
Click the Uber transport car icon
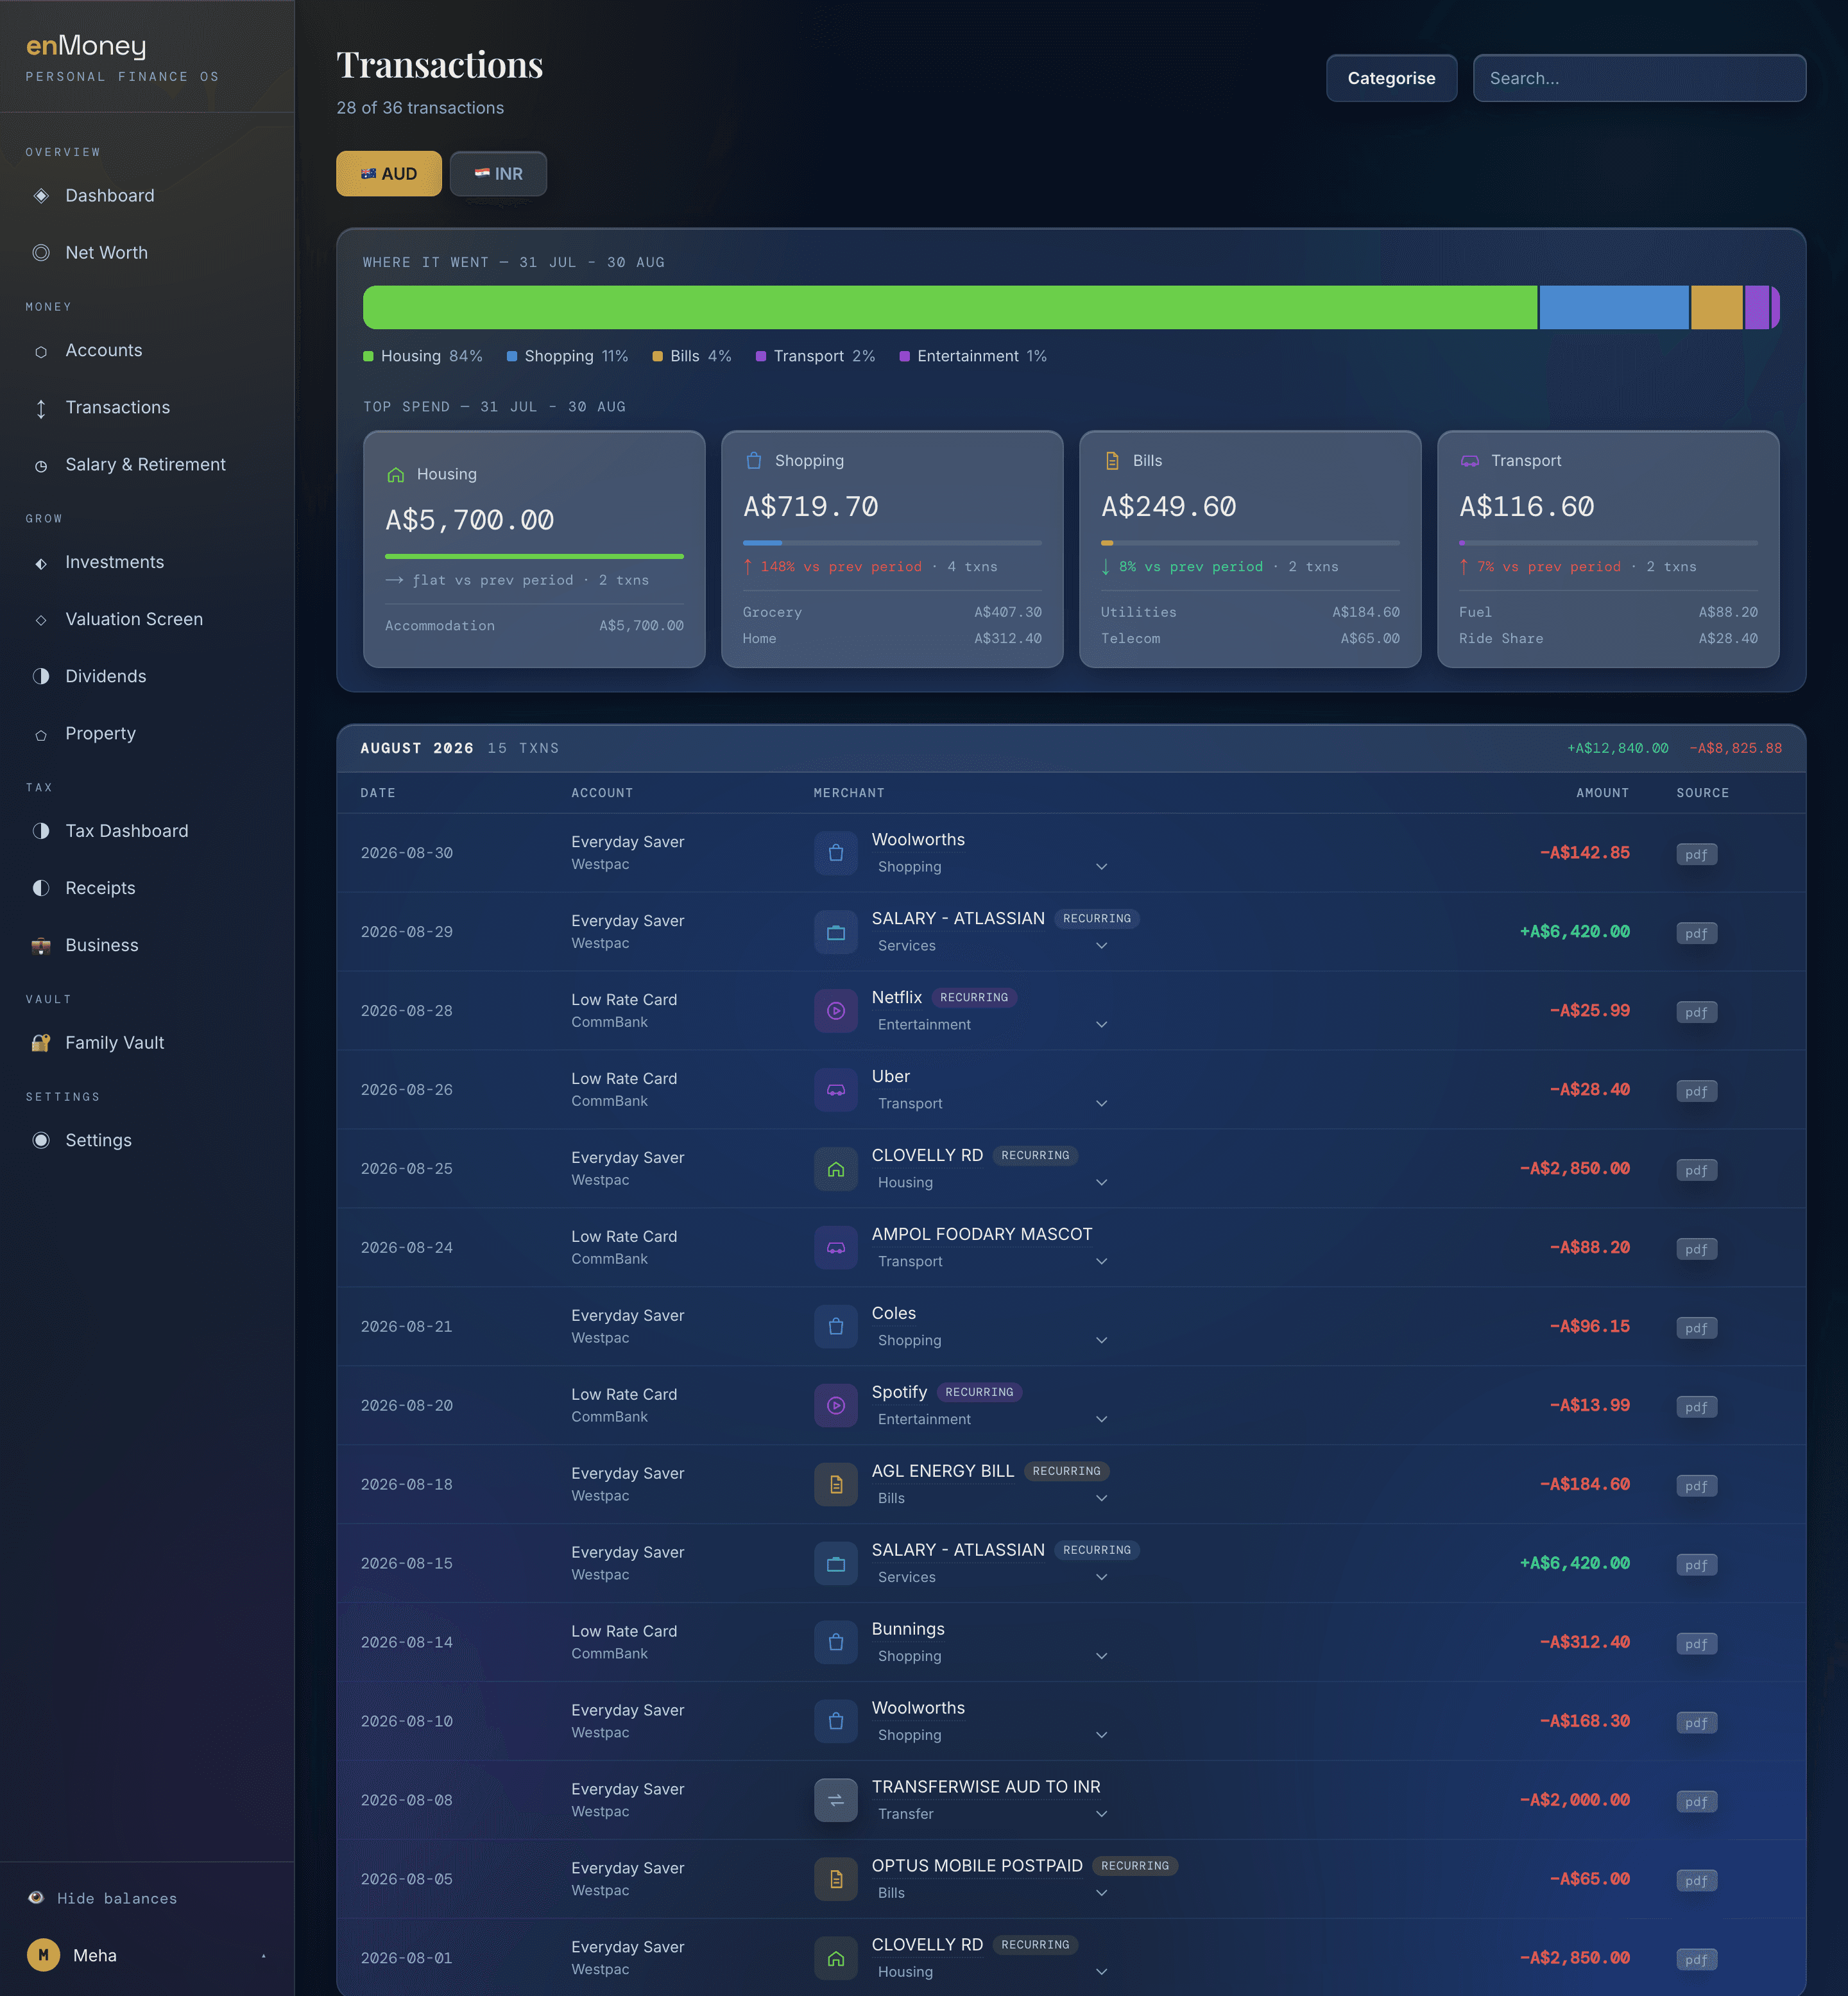coord(836,1090)
